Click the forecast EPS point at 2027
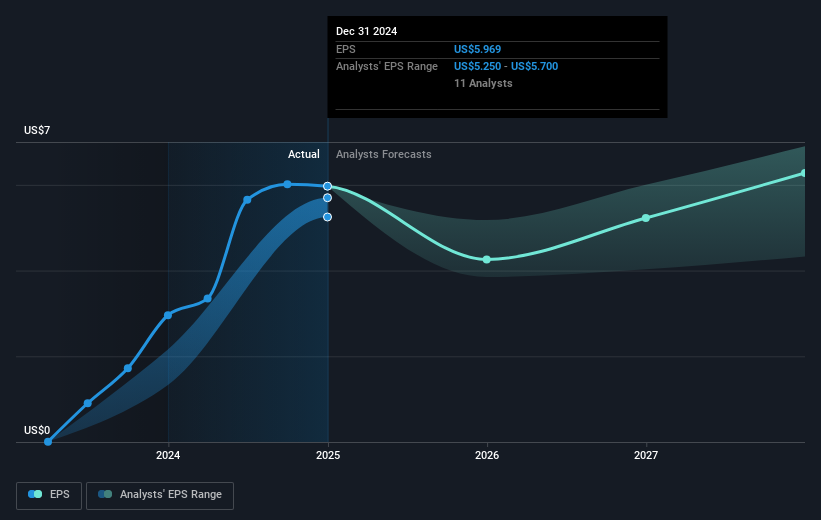Screen dimensions: 821x520 coord(646,218)
